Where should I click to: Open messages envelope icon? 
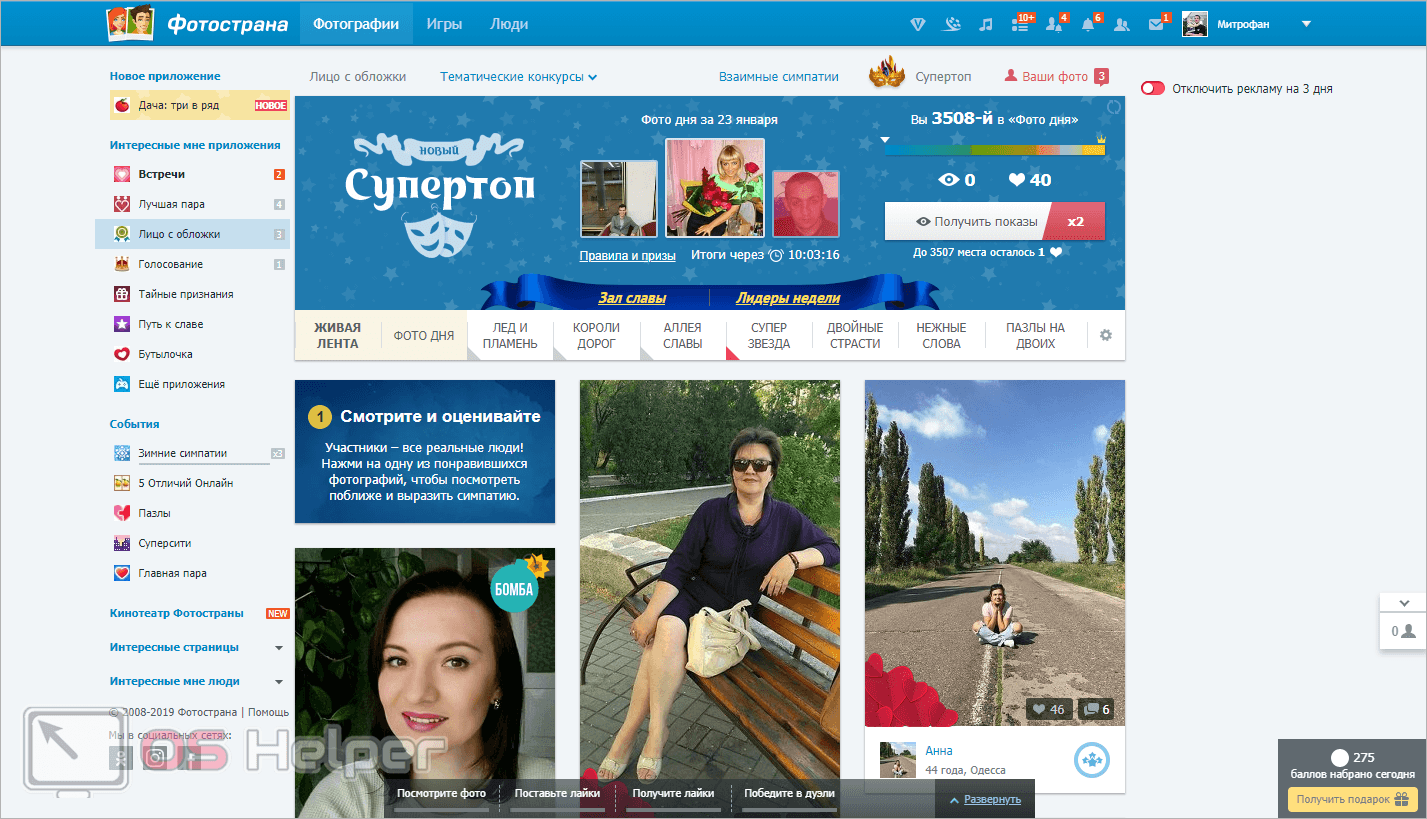click(1157, 24)
